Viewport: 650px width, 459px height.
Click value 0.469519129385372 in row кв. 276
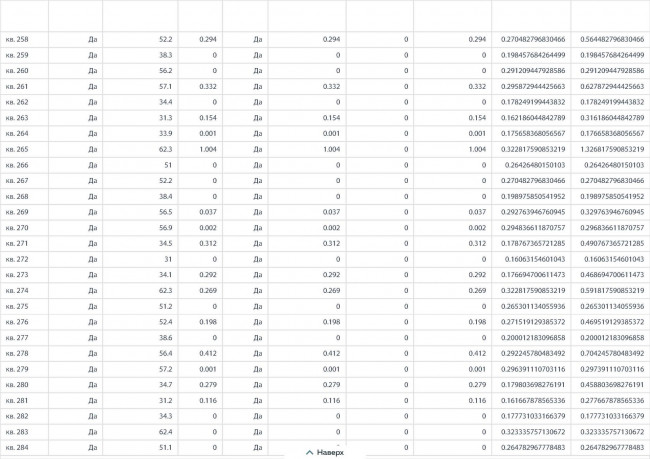pyautogui.click(x=612, y=322)
